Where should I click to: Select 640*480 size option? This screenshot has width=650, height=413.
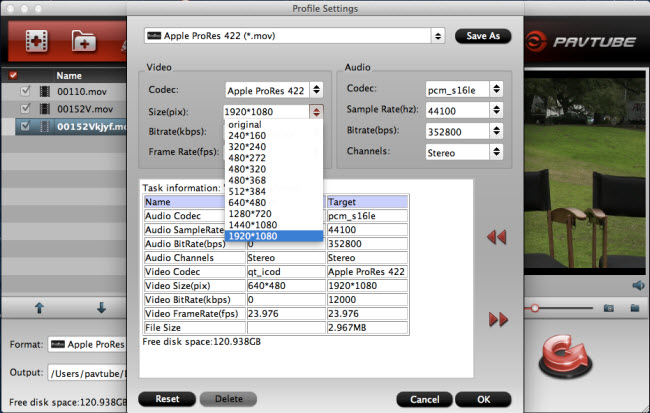[x=274, y=203]
